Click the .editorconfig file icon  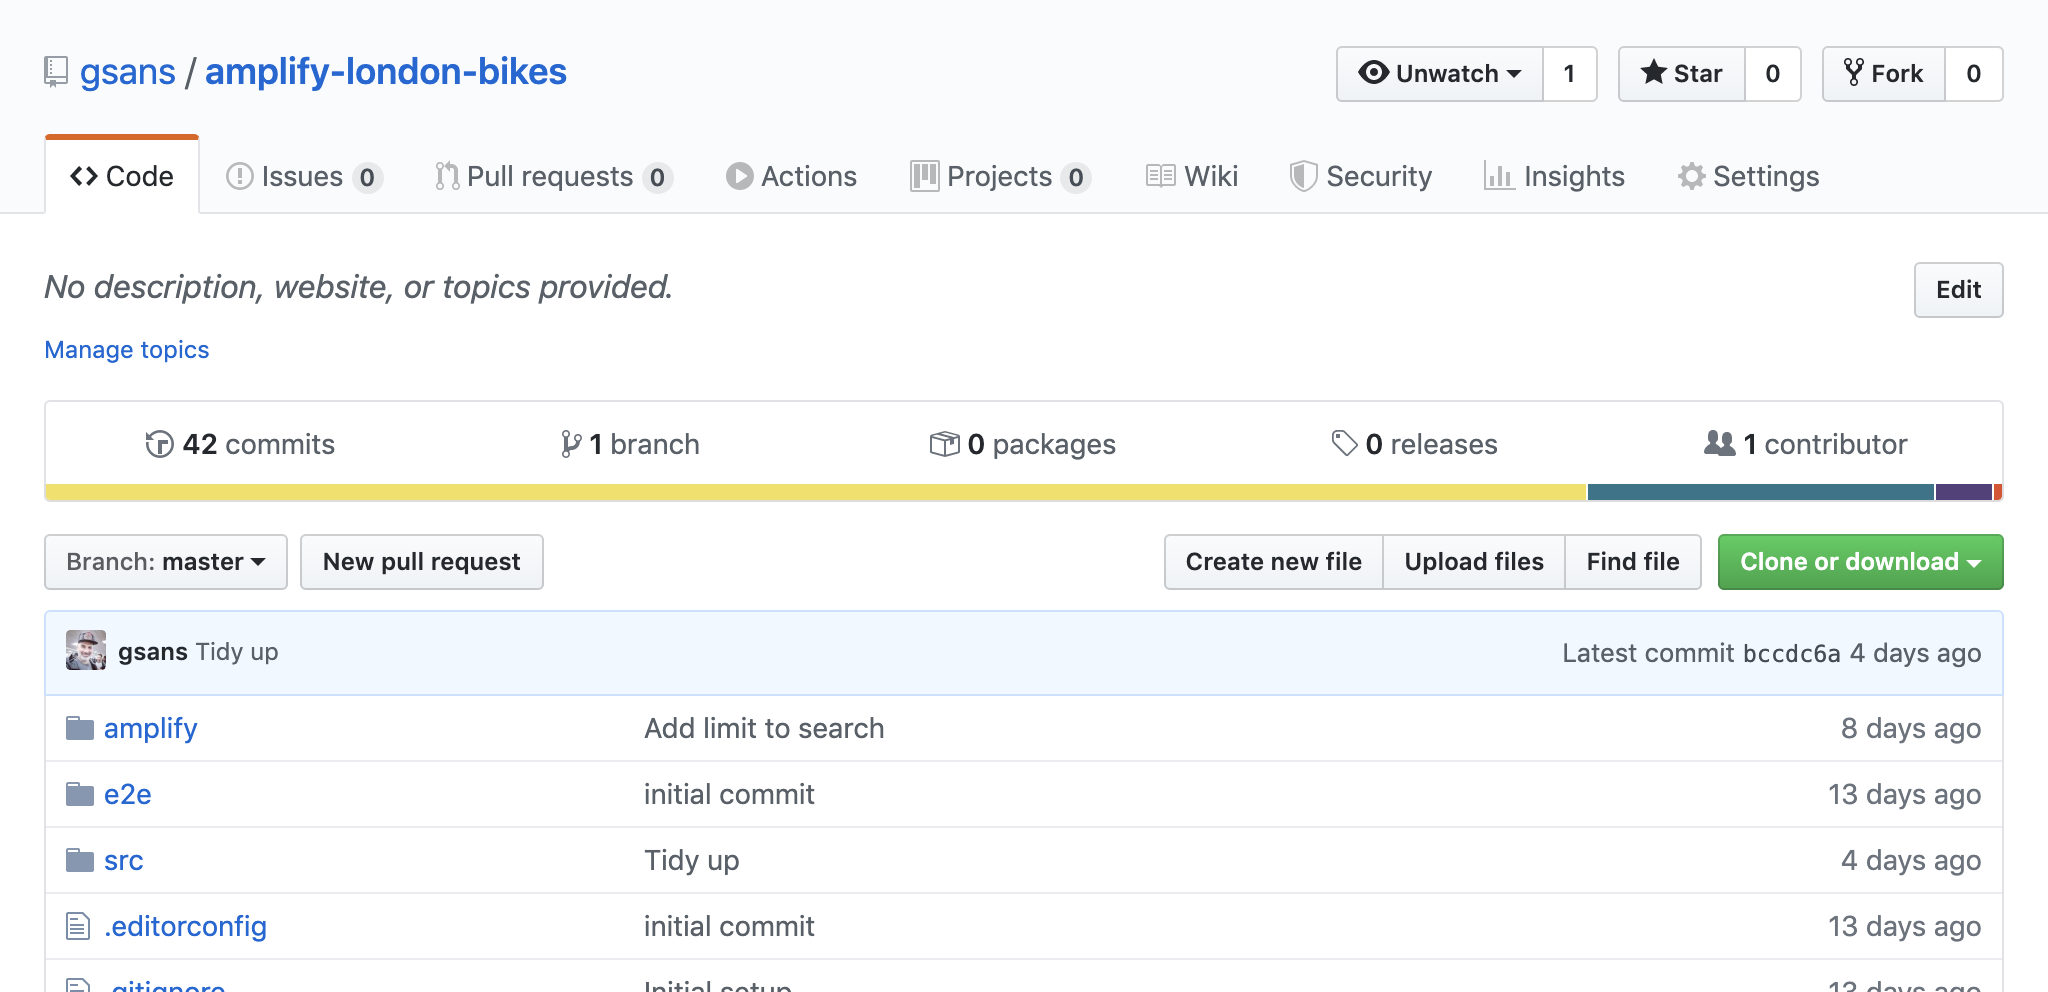tap(78, 926)
